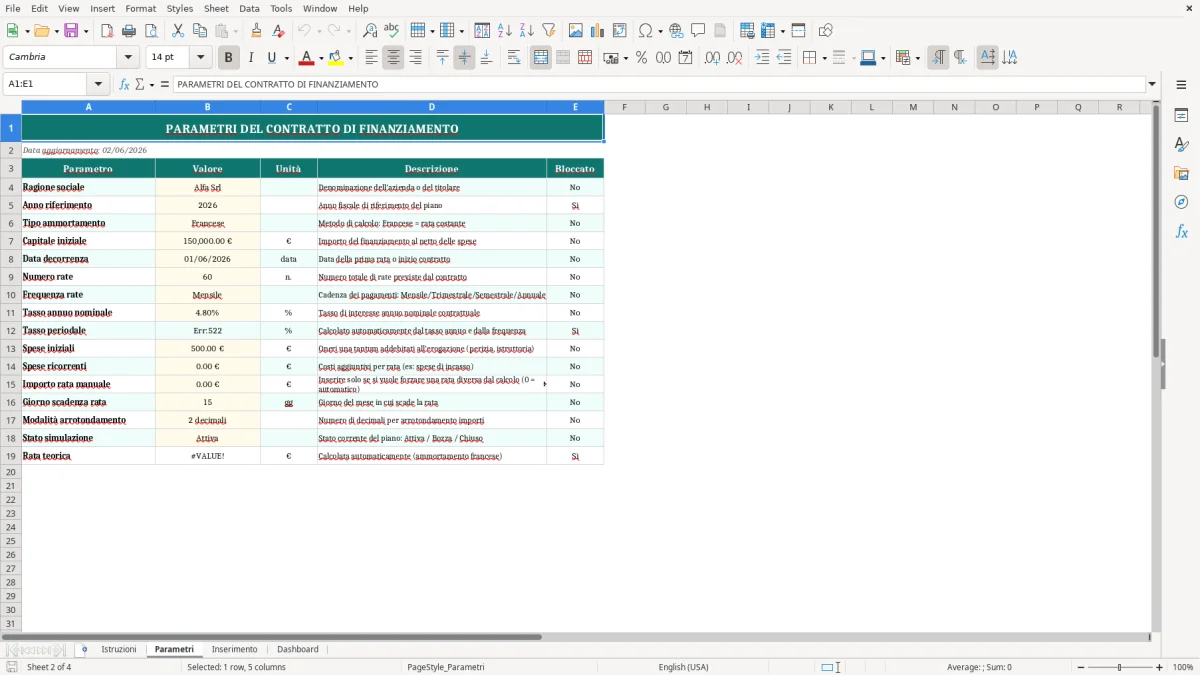Open the font size dropdown
Viewport: 1200px width, 675px height.
point(201,58)
